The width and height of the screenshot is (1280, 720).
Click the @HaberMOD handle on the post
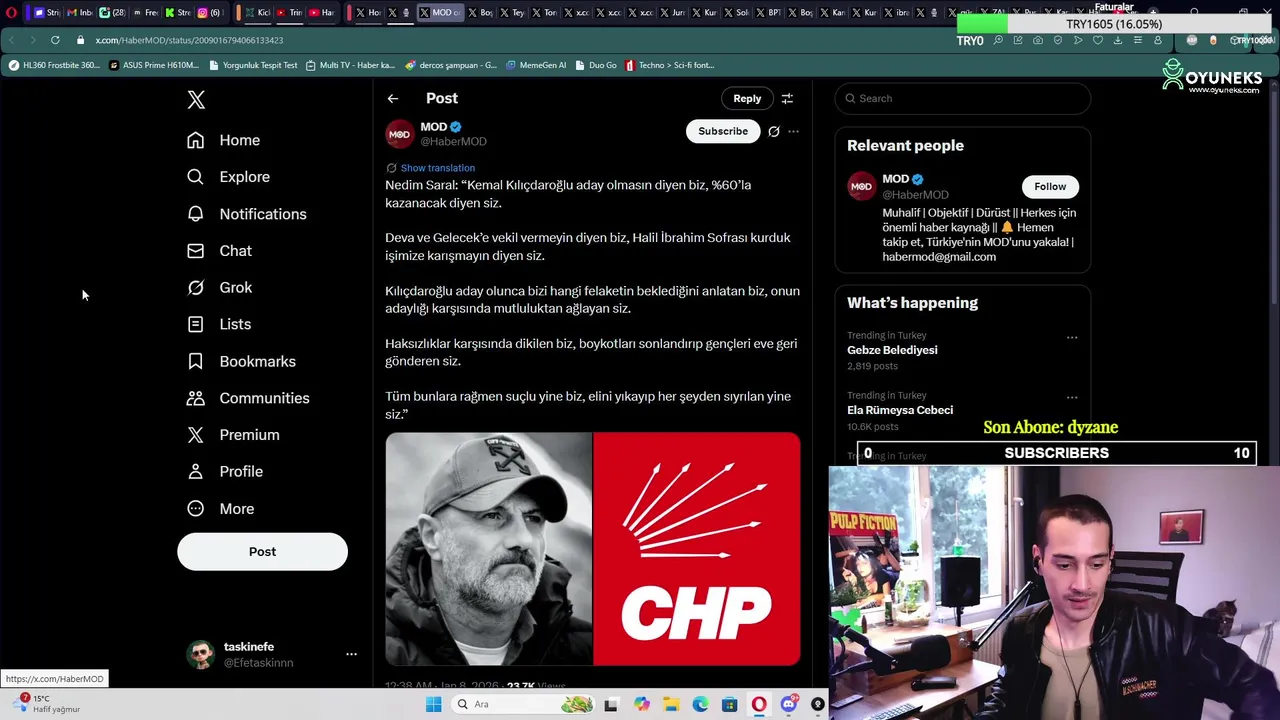(x=453, y=141)
